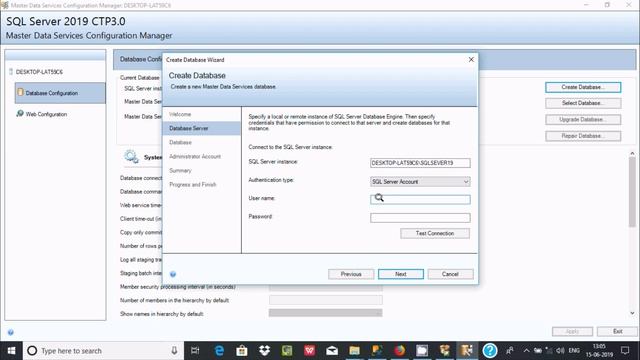Click the scroll up arrow of the settings panel

632,153
